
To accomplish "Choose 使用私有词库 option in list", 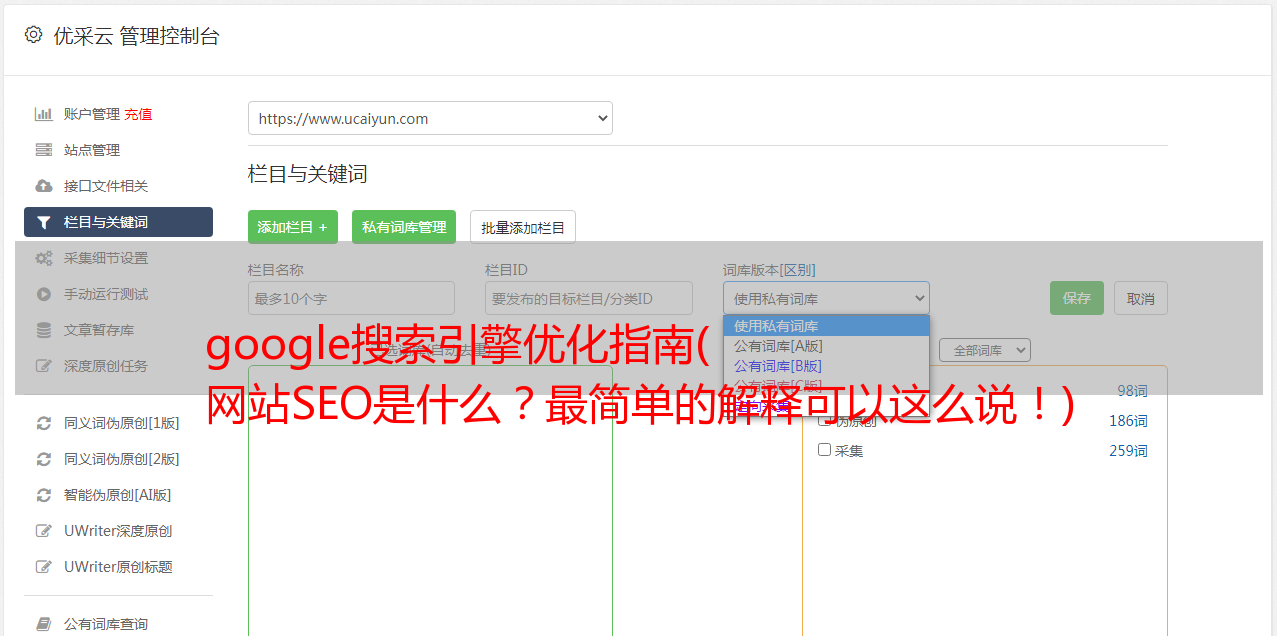I will click(x=826, y=326).
